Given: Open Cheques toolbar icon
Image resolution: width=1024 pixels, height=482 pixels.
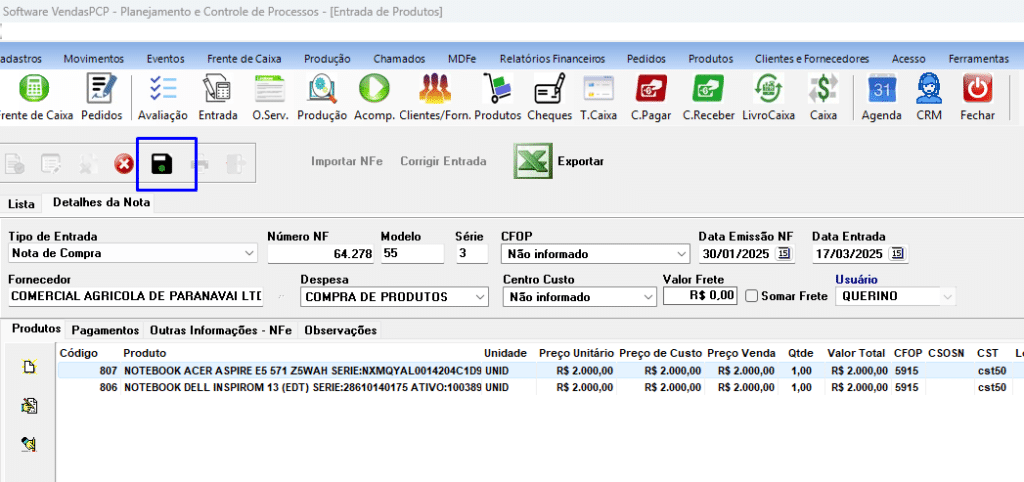Looking at the screenshot, I should coord(549,97).
